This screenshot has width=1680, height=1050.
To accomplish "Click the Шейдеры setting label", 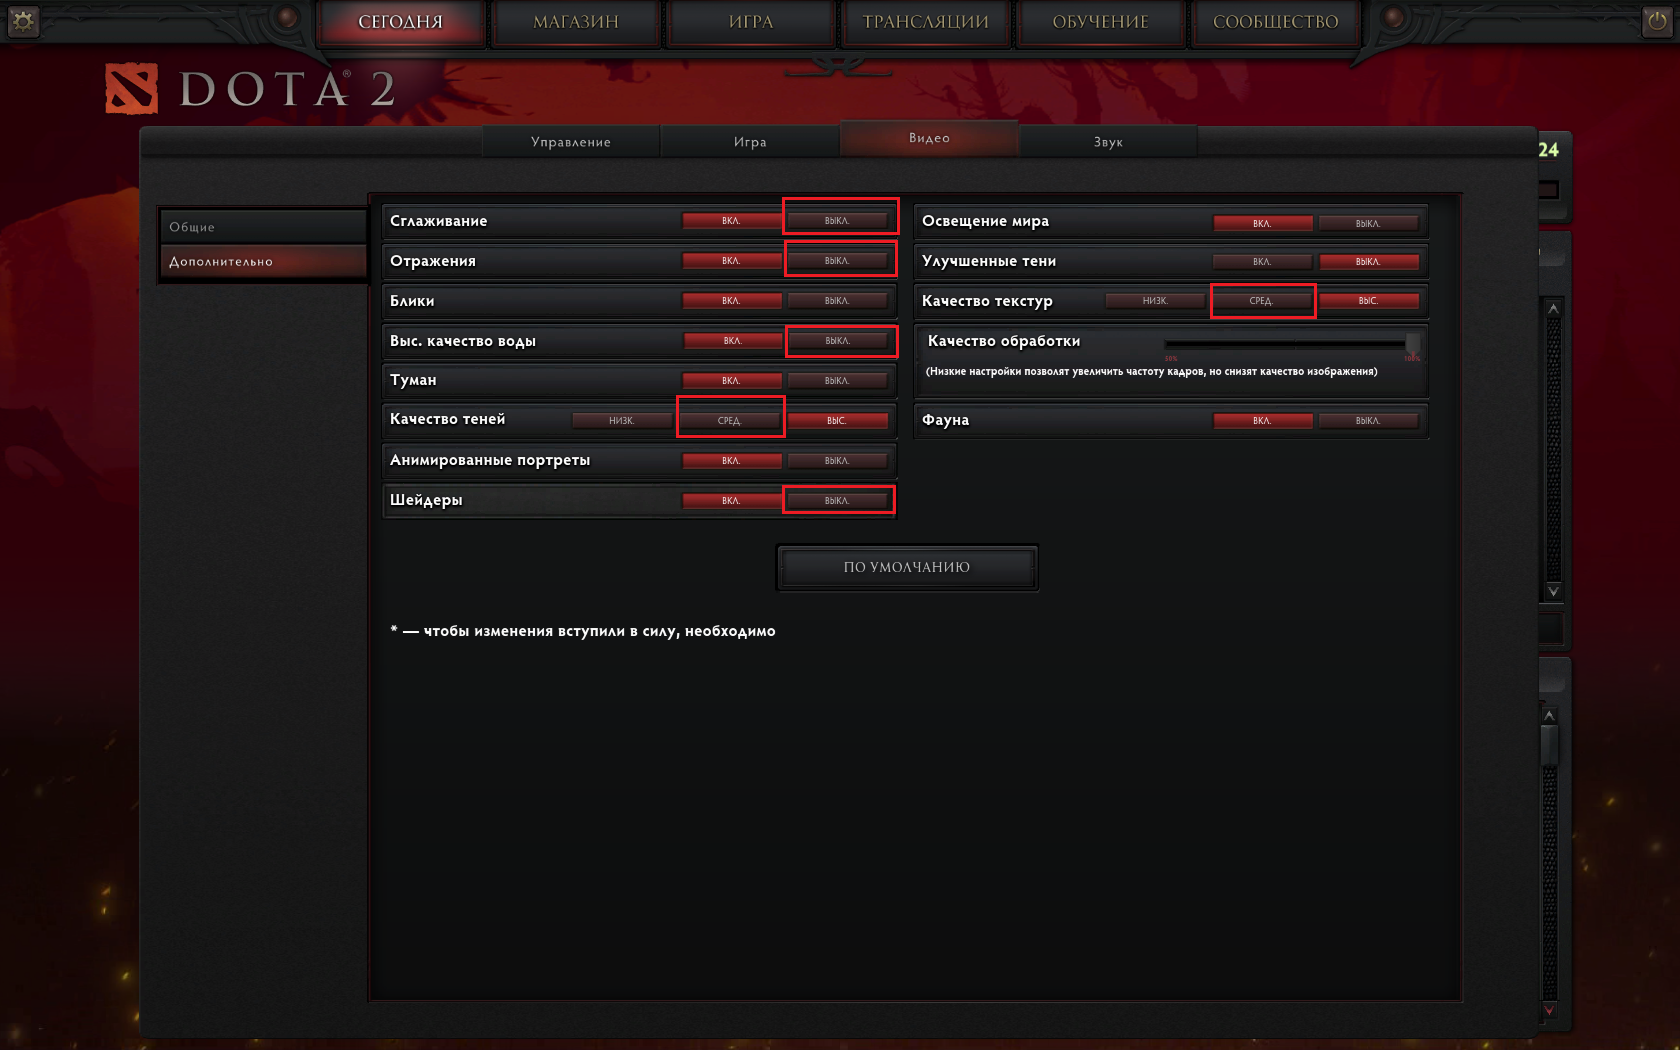I will click(x=426, y=500).
